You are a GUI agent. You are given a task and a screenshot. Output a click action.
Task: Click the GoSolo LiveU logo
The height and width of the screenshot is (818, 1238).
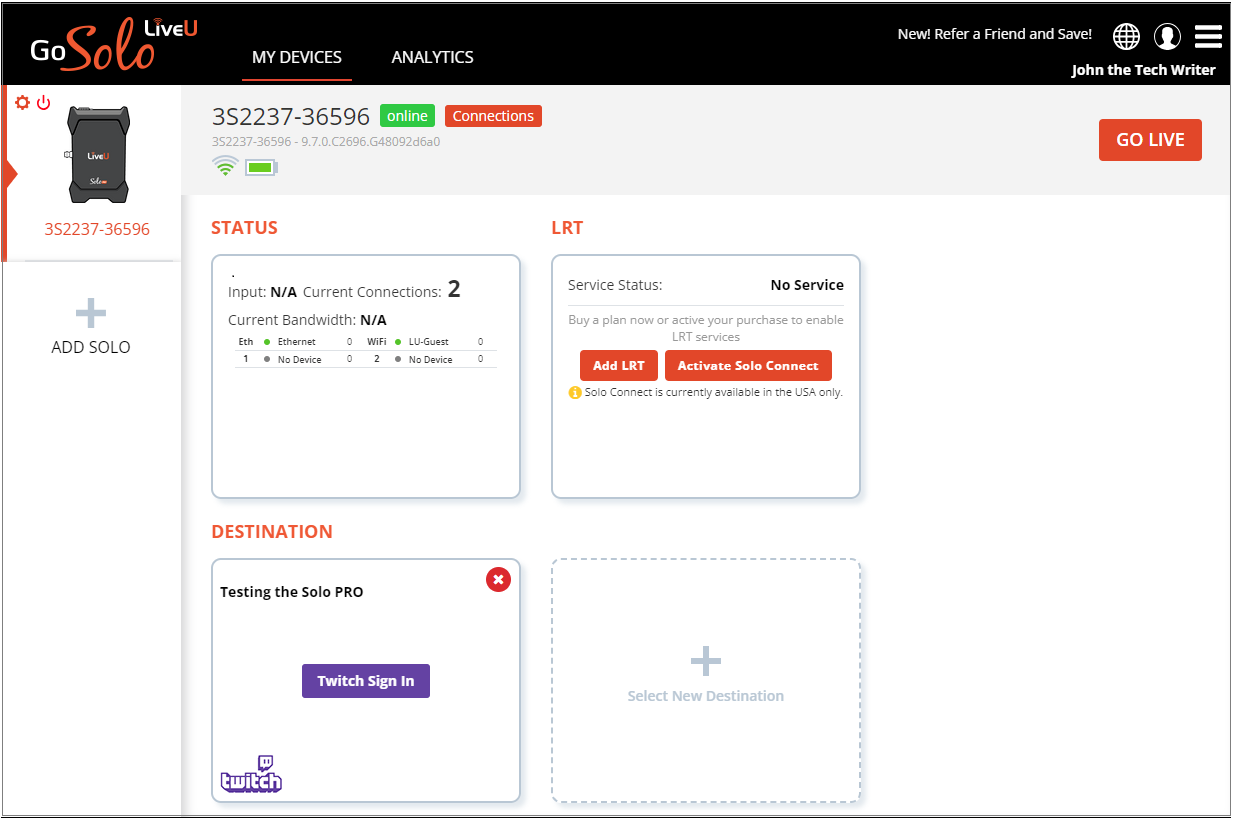click(x=113, y=45)
